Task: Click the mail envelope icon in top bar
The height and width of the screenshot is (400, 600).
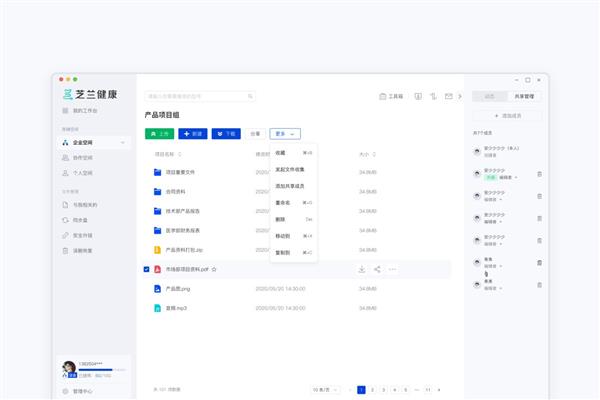Action: click(x=449, y=97)
